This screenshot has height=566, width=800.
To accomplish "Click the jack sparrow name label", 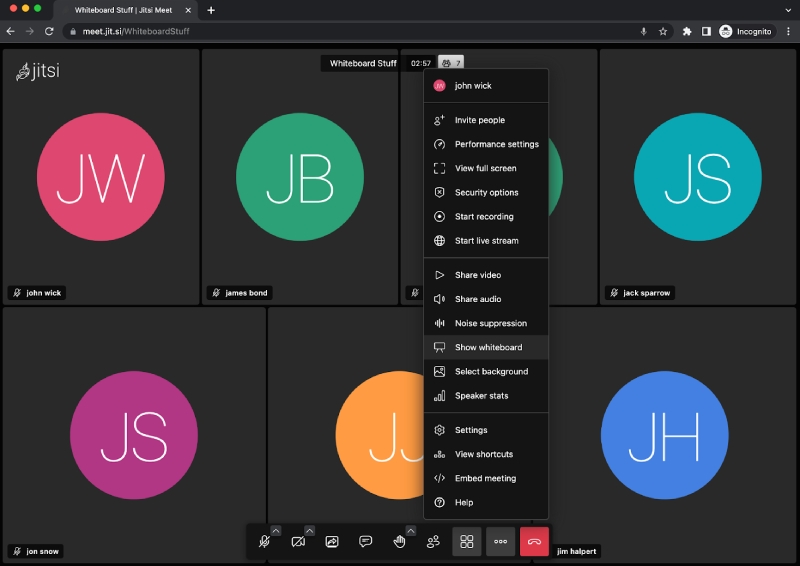I will (640, 292).
